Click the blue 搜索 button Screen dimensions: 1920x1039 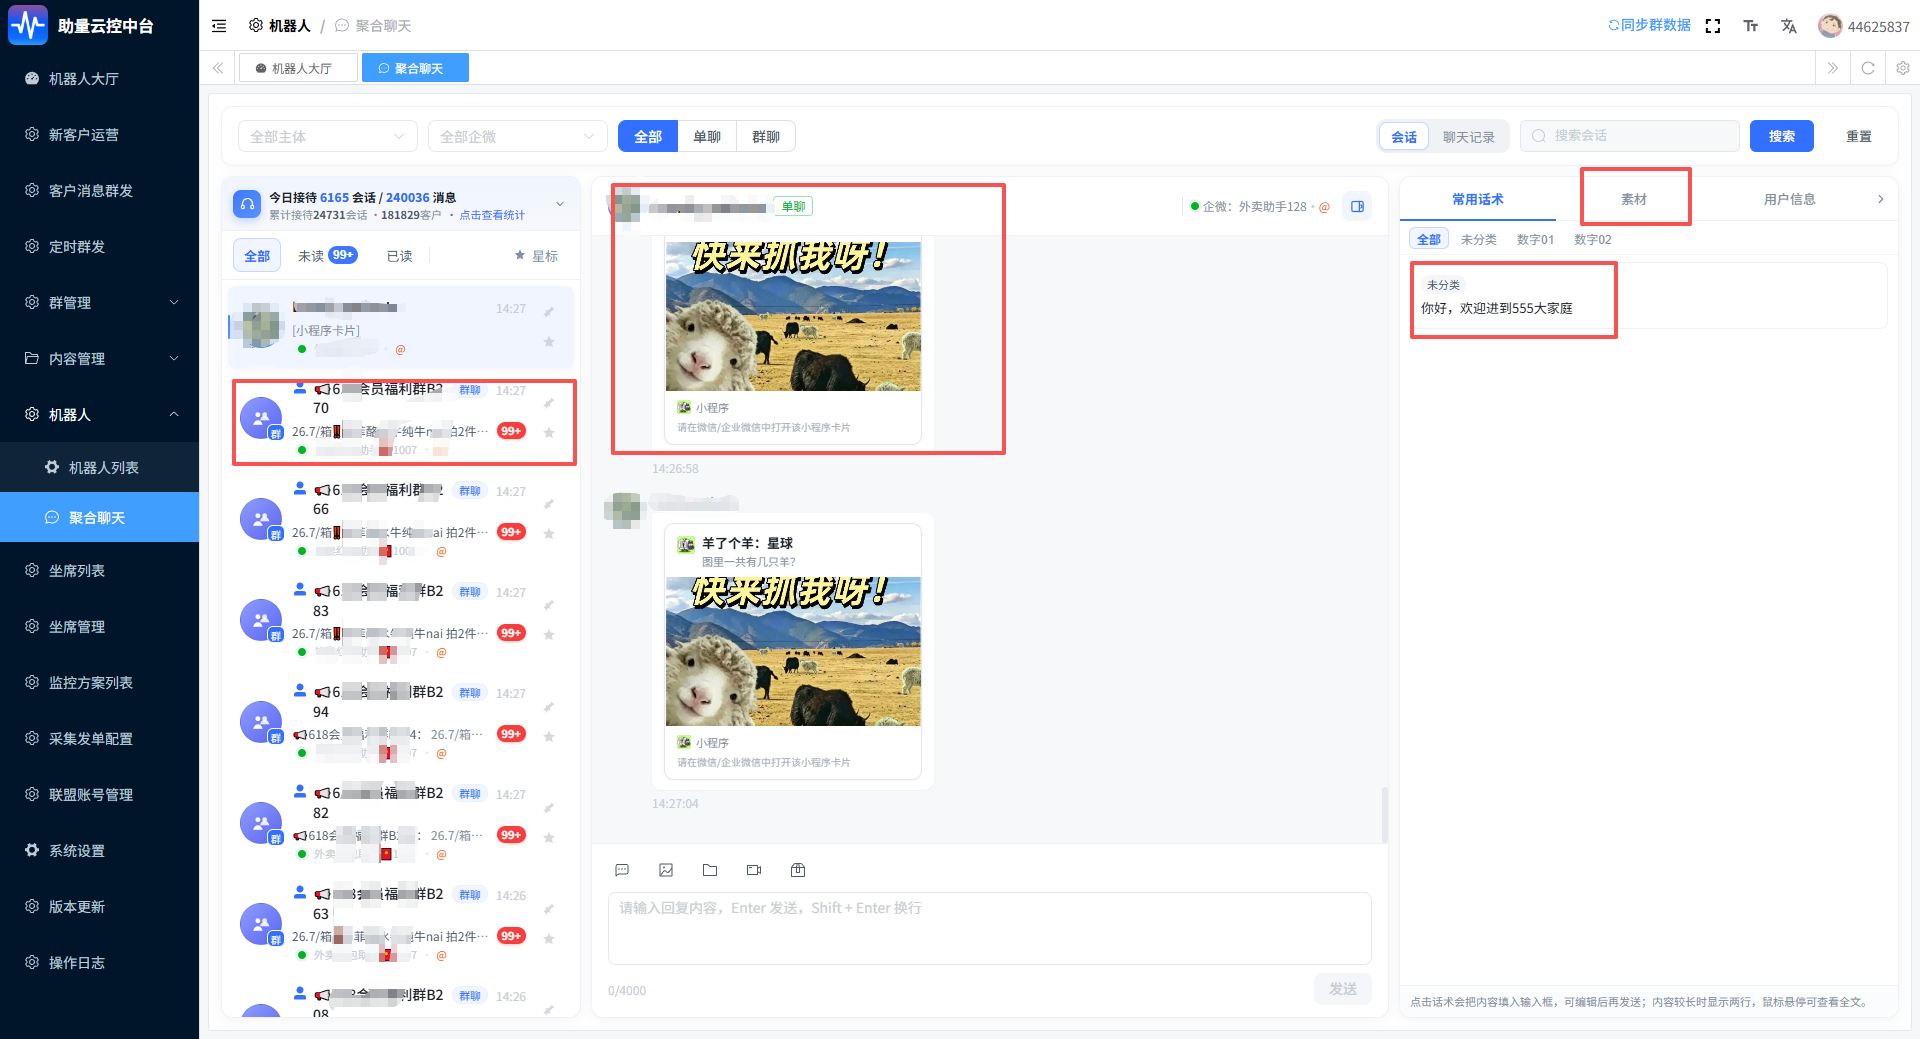click(1781, 136)
